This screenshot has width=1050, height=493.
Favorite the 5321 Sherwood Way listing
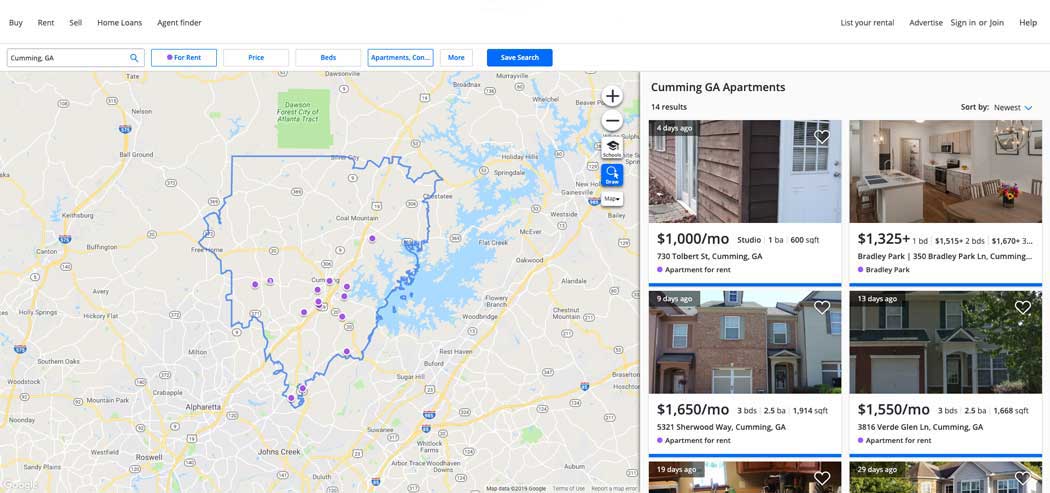[822, 307]
